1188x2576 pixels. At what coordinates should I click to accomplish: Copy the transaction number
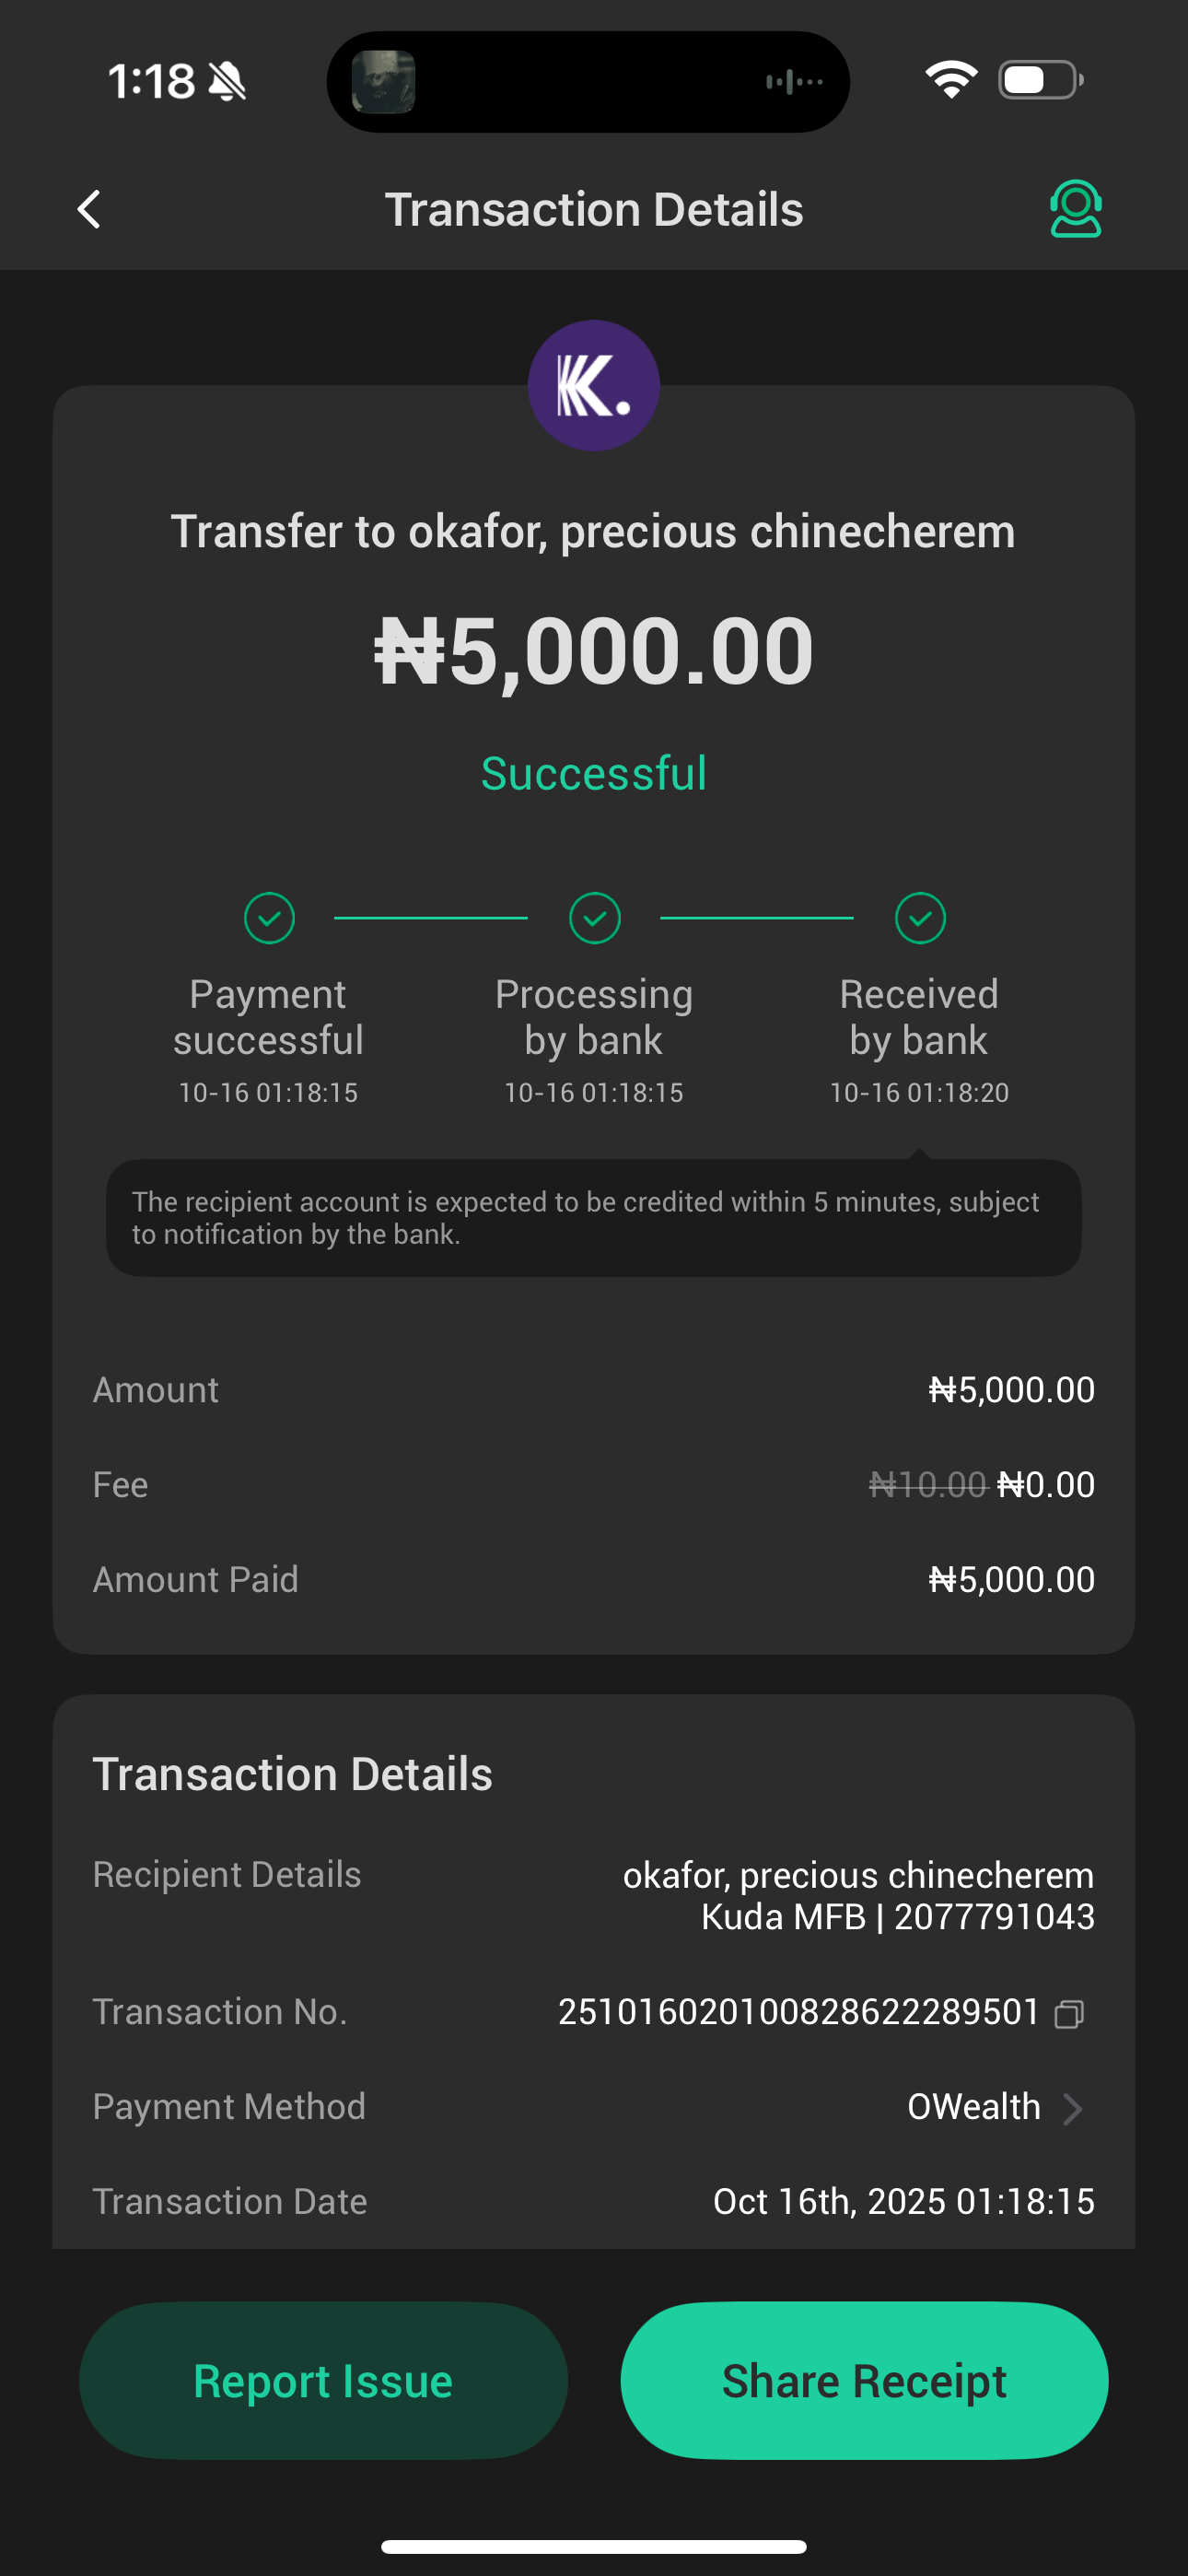pos(1069,2013)
